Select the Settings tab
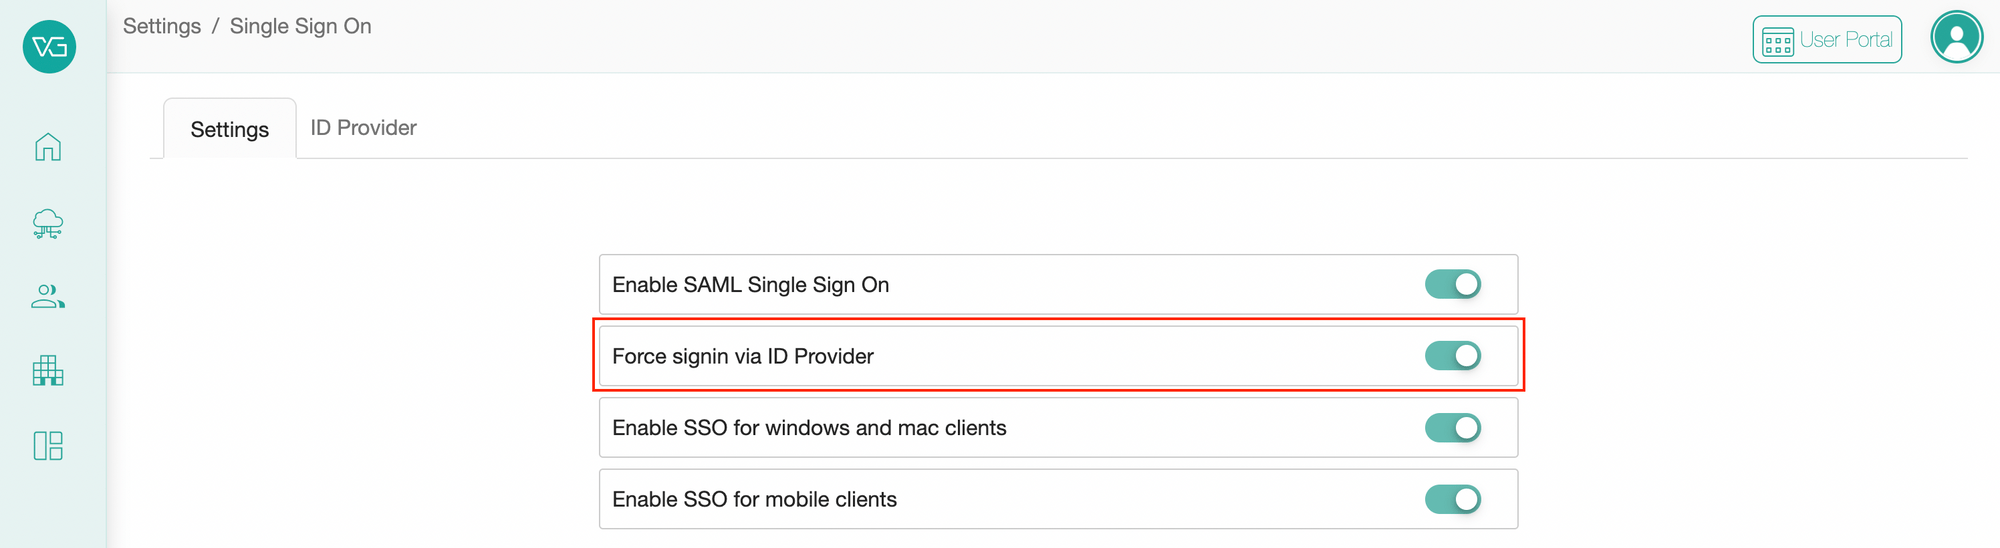This screenshot has height=548, width=2000. tap(230, 129)
